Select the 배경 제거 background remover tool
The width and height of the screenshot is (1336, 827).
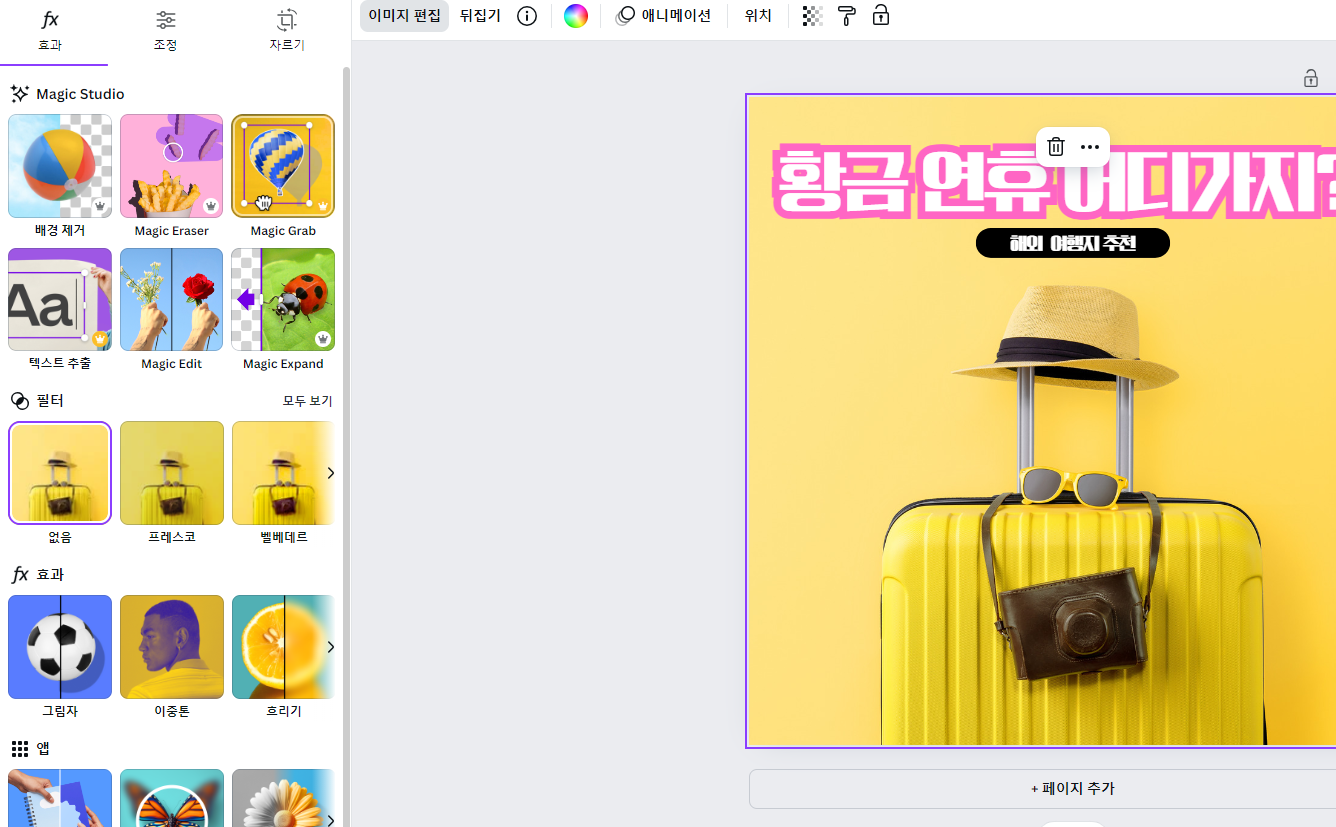pos(59,166)
